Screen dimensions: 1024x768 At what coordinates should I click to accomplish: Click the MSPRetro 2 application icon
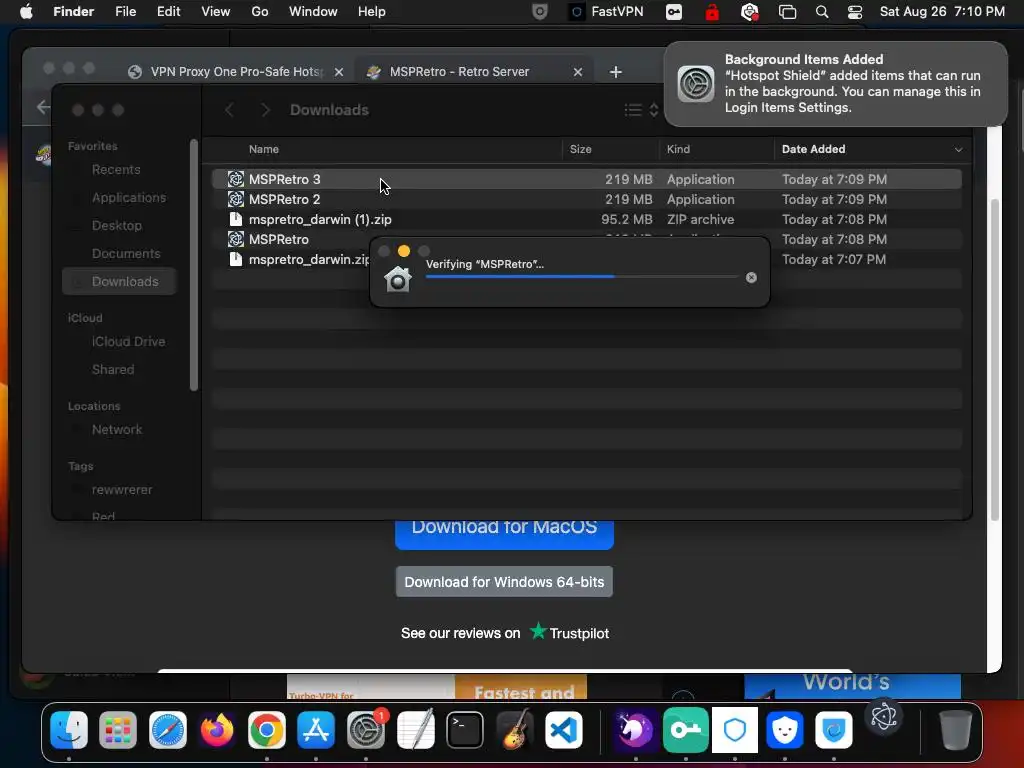click(236, 199)
